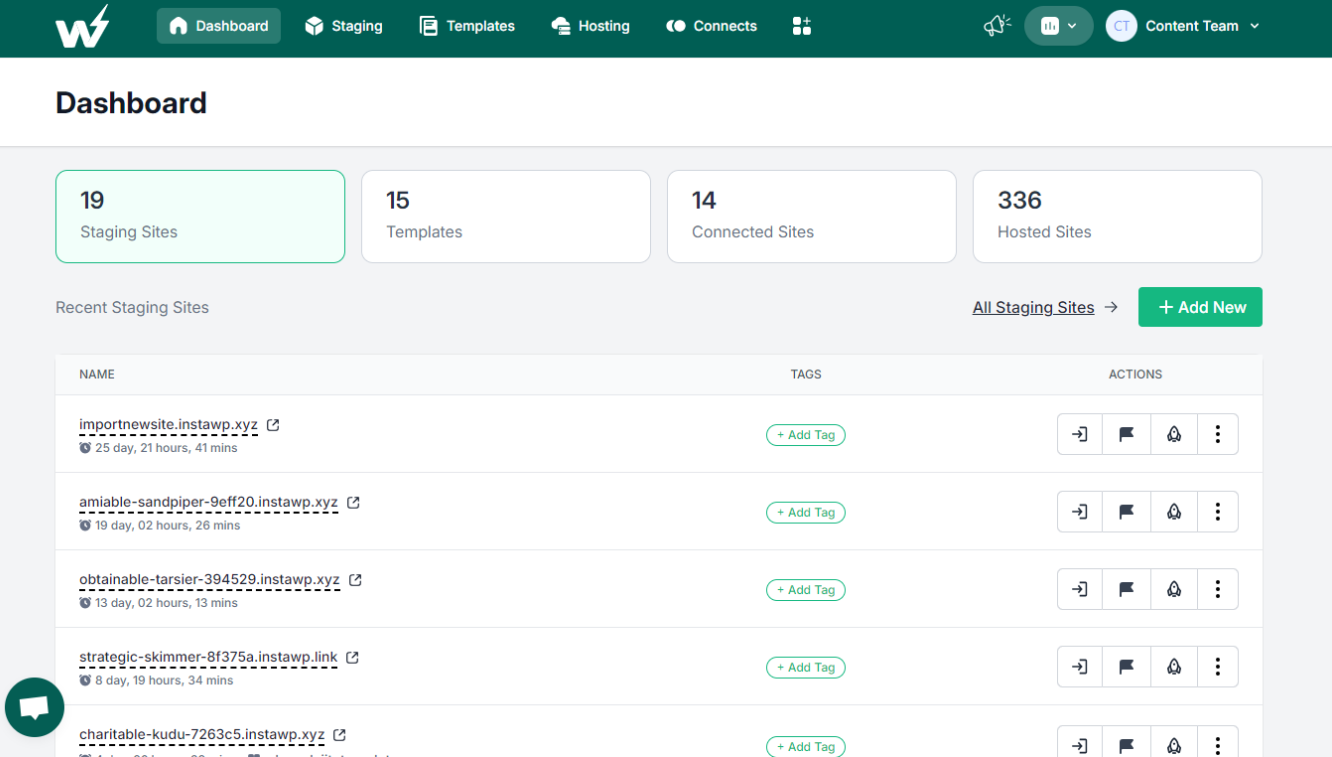Click '8 day, 19 hours, 34 mins' text
Image resolution: width=1332 pixels, height=757 pixels.
164,680
